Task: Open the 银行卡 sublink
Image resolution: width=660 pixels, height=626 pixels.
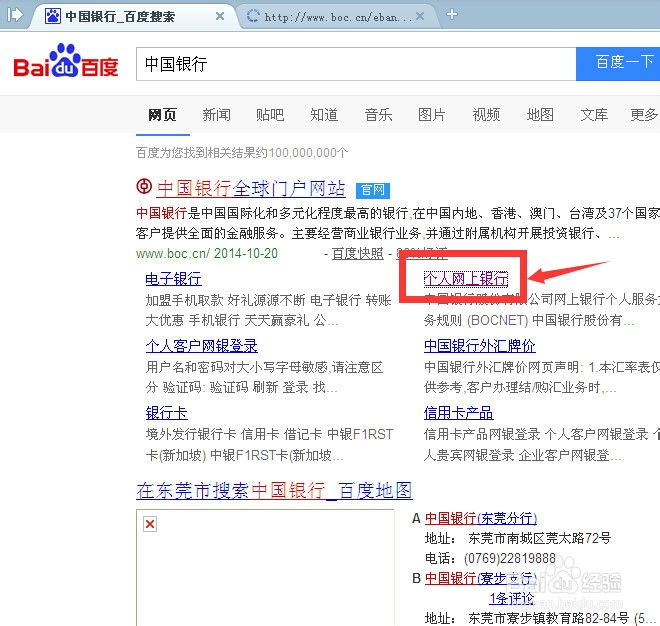Action: point(167,413)
